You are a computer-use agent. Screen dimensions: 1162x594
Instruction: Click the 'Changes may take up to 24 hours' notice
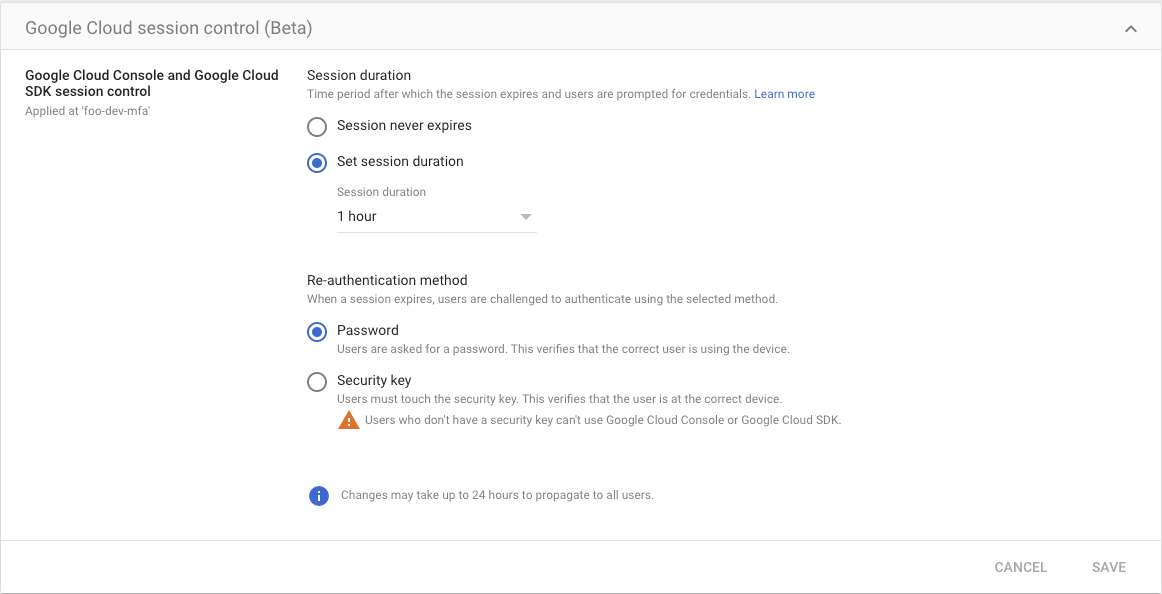(x=497, y=495)
